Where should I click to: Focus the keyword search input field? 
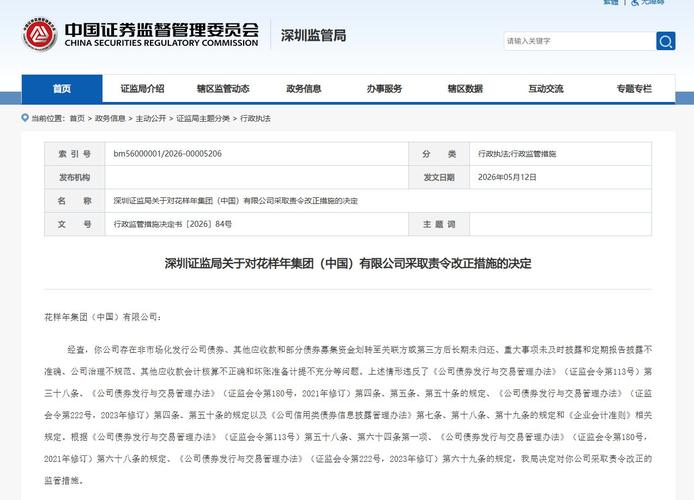point(580,41)
